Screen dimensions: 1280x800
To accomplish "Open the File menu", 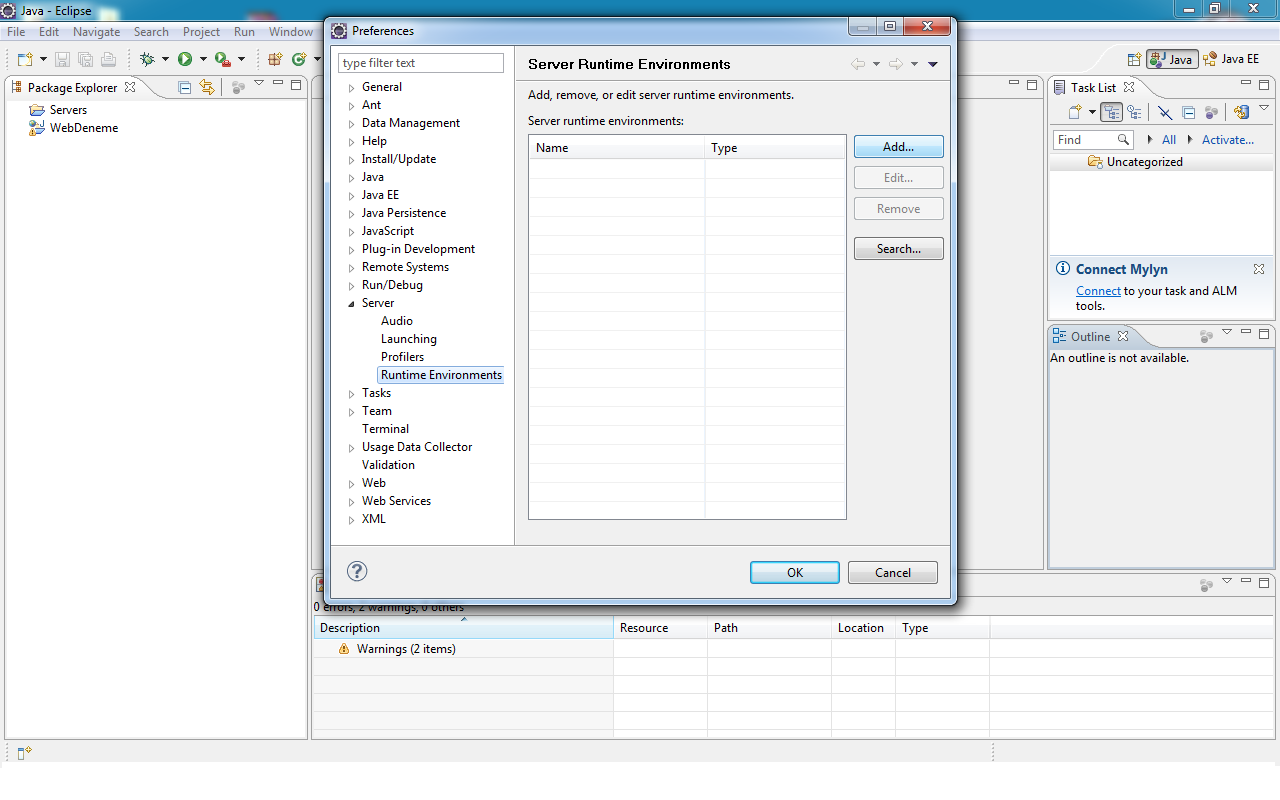I will [16, 32].
